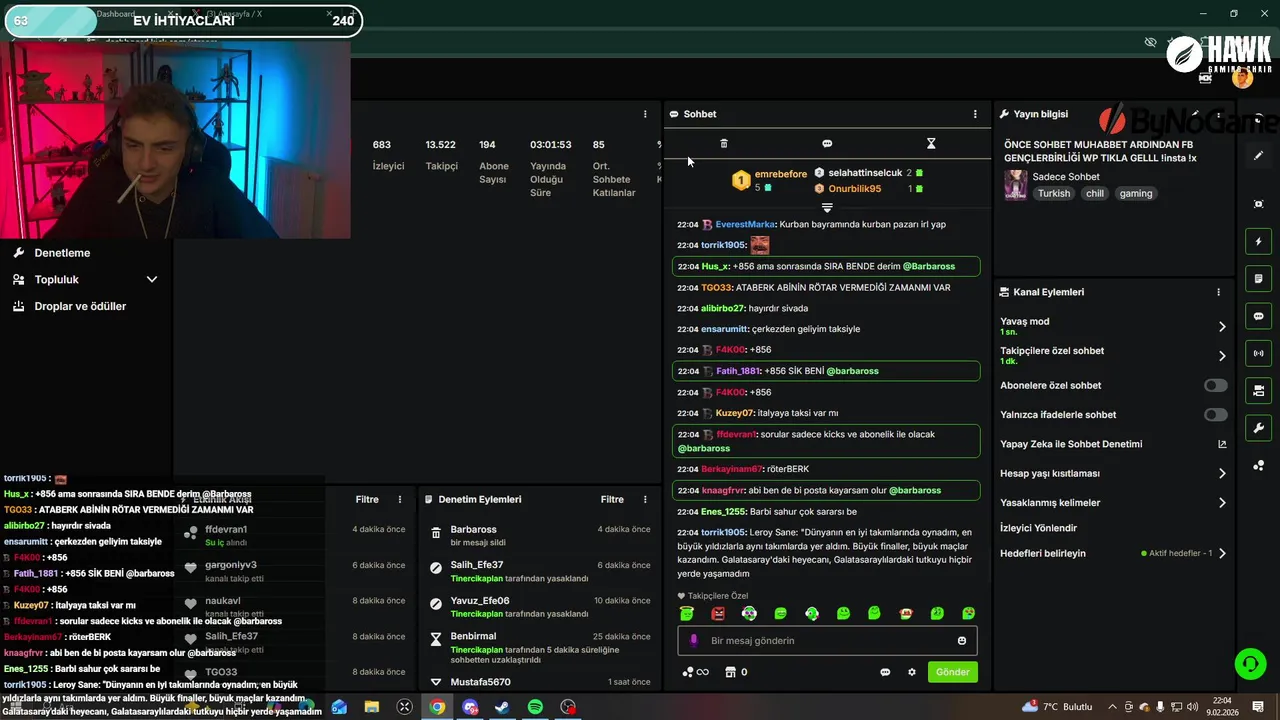The width and height of the screenshot is (1280, 720).
Task: Click the lightning bolt quick action
Action: [1259, 242]
